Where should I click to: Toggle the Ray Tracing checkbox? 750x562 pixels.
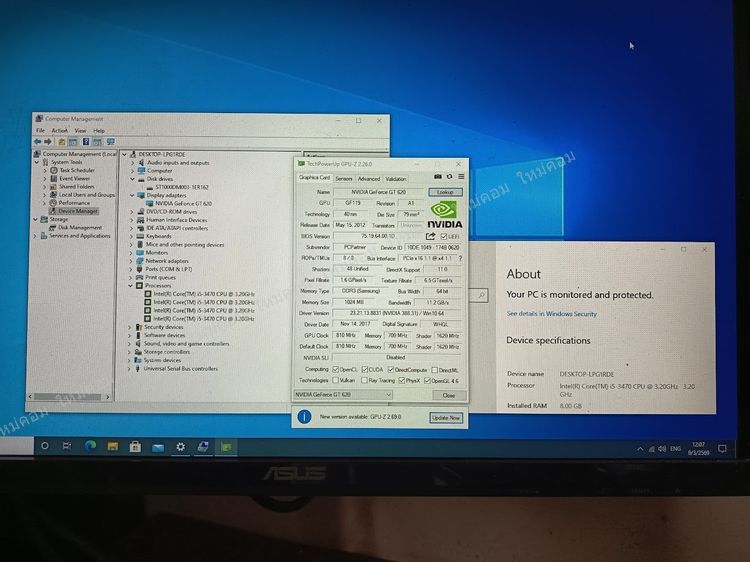[x=364, y=381]
